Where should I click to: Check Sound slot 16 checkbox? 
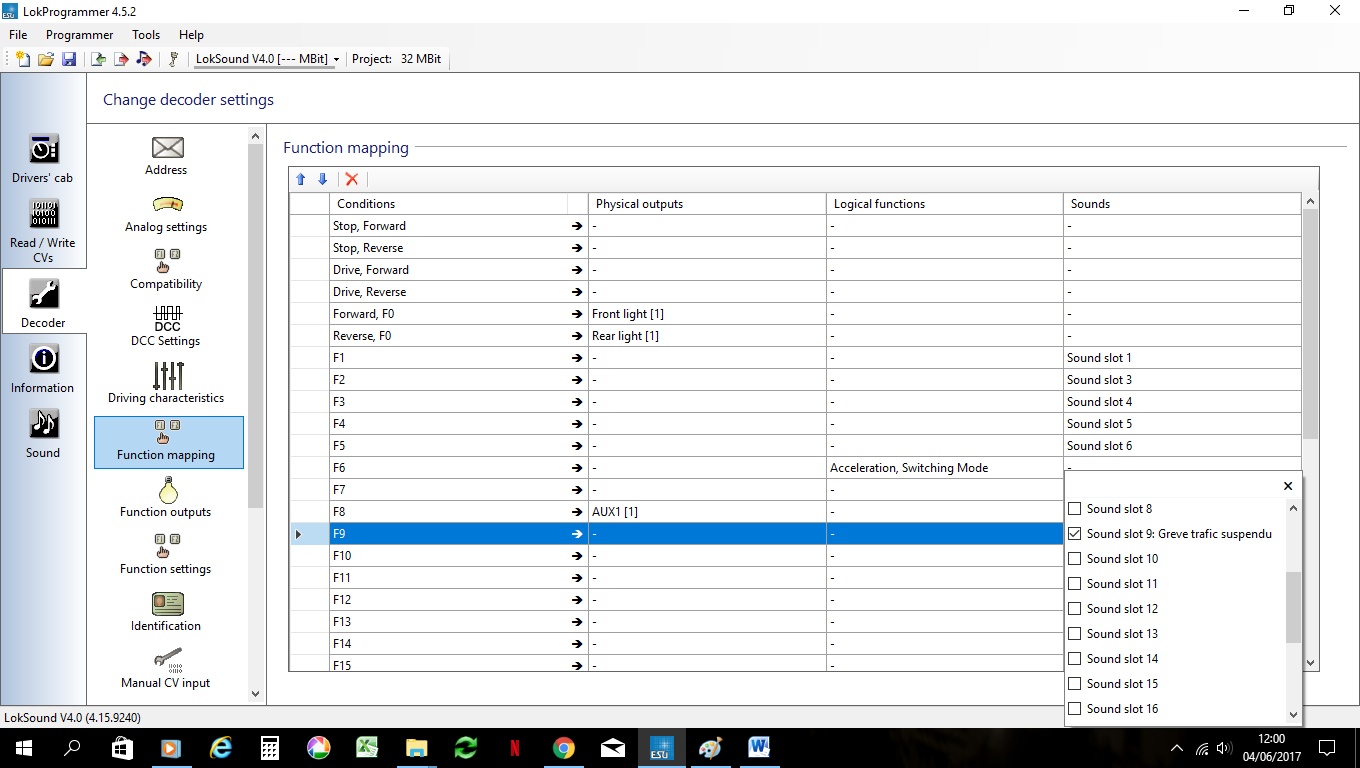coord(1075,709)
